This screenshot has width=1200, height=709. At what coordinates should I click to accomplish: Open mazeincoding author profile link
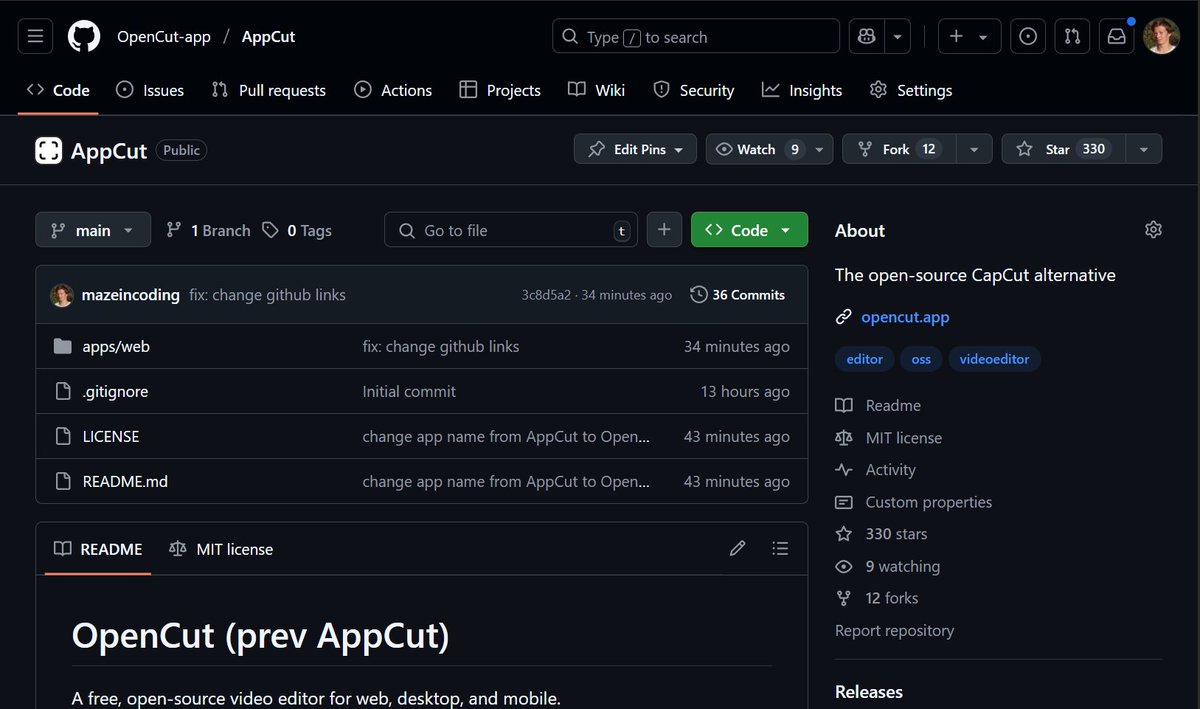tap(131, 295)
